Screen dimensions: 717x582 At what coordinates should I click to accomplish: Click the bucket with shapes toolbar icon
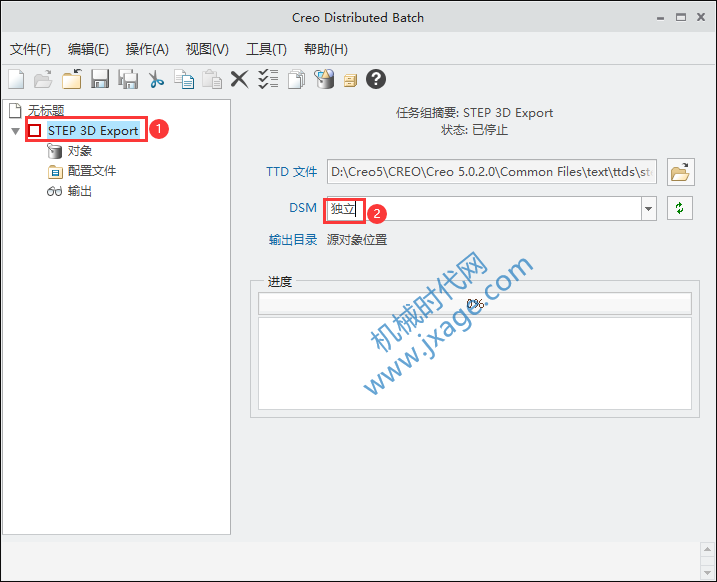[324, 79]
